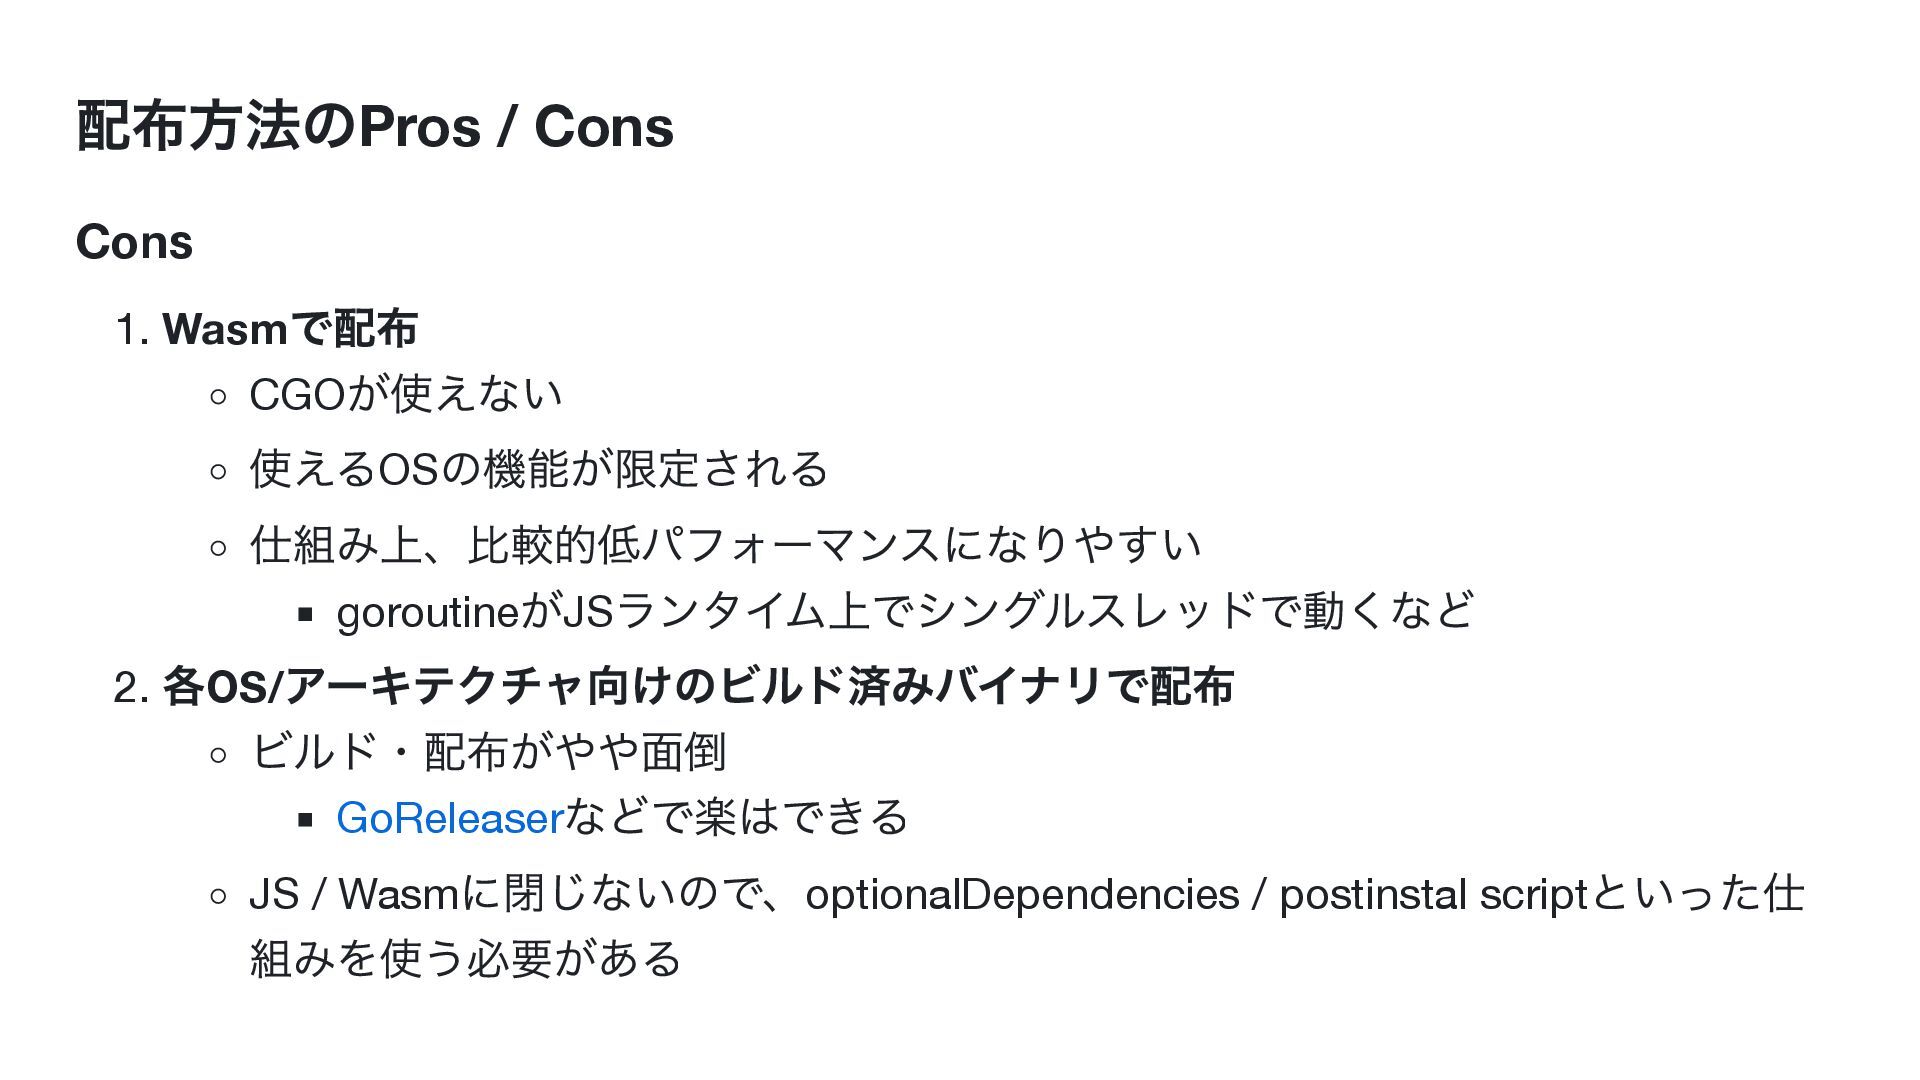This screenshot has height=1080, width=1920.
Task: Click the postinstal script text
Action: pos(1434,894)
